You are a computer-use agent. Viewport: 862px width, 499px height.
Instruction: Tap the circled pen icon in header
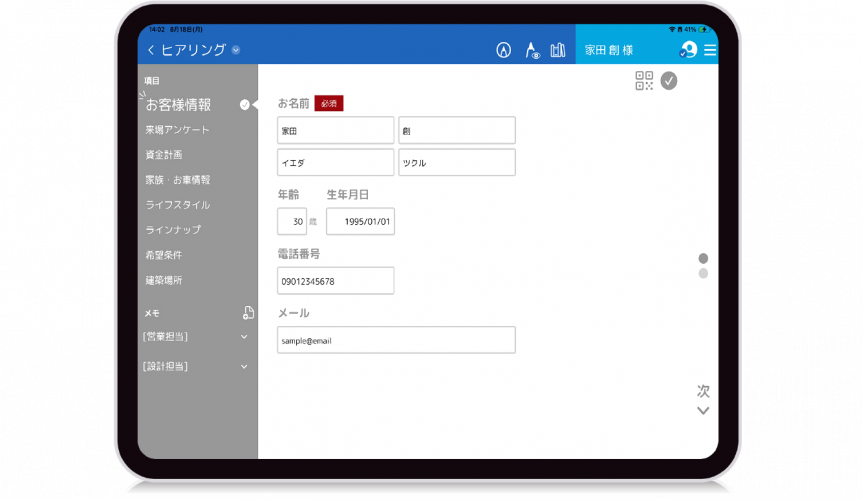pos(504,50)
